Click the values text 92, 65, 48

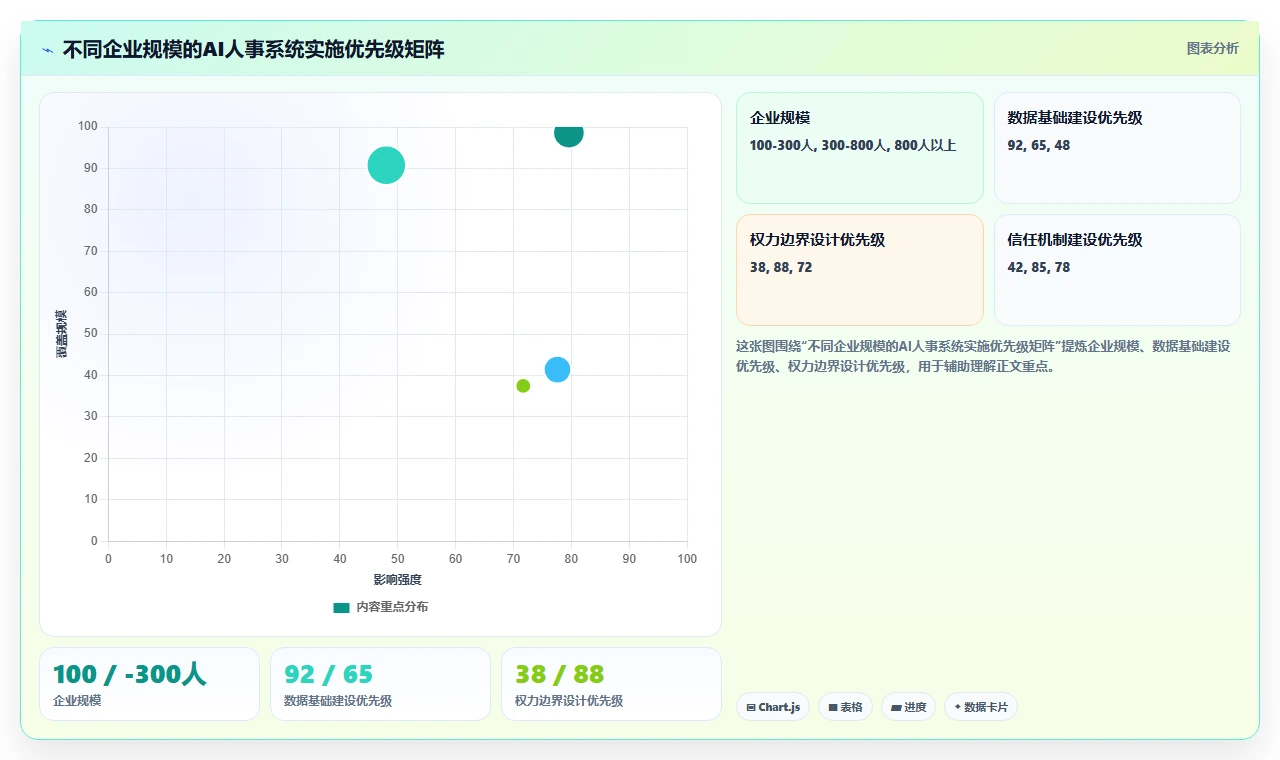pos(1039,145)
